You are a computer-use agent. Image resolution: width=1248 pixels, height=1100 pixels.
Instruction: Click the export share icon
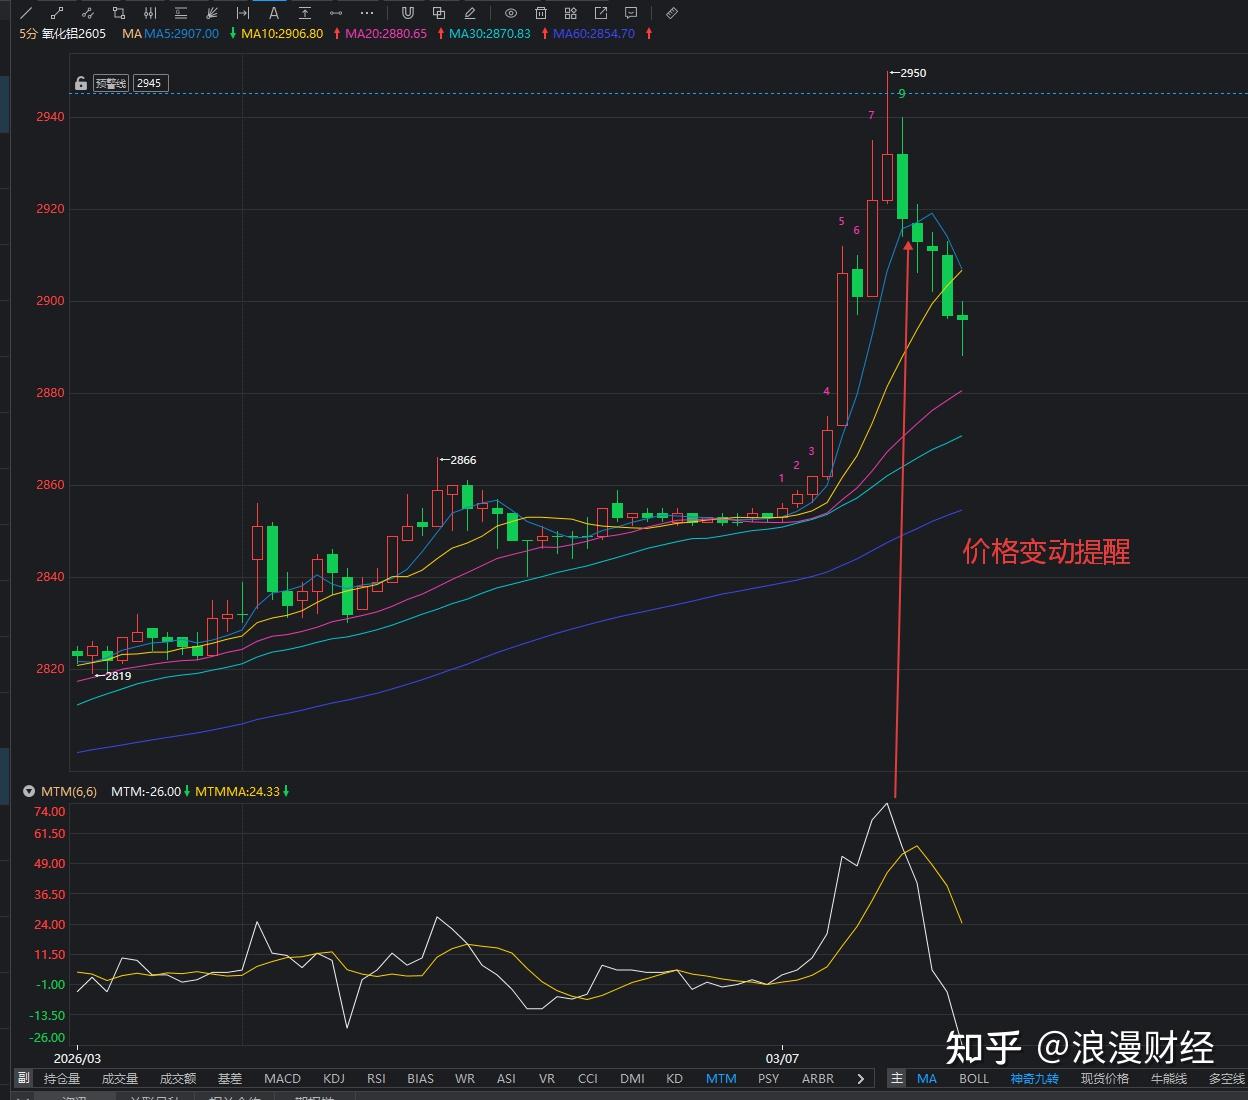pos(601,13)
